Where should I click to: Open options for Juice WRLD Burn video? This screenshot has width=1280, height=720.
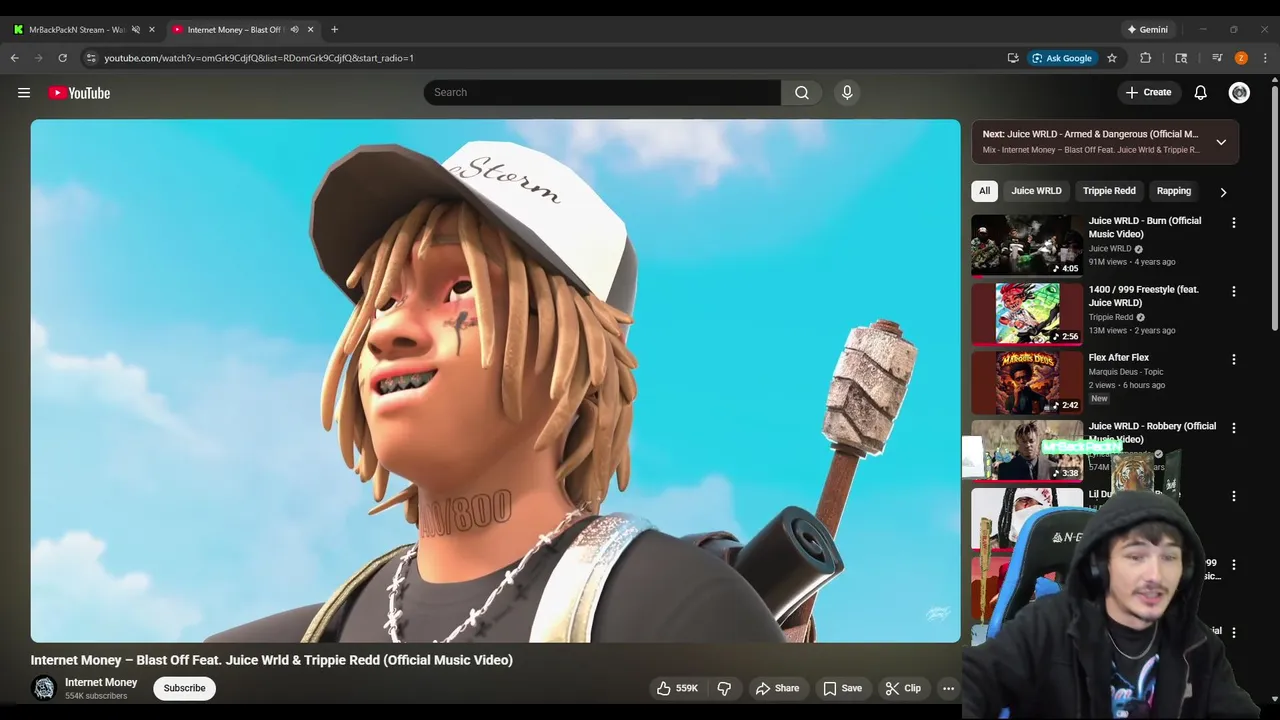click(x=1234, y=223)
